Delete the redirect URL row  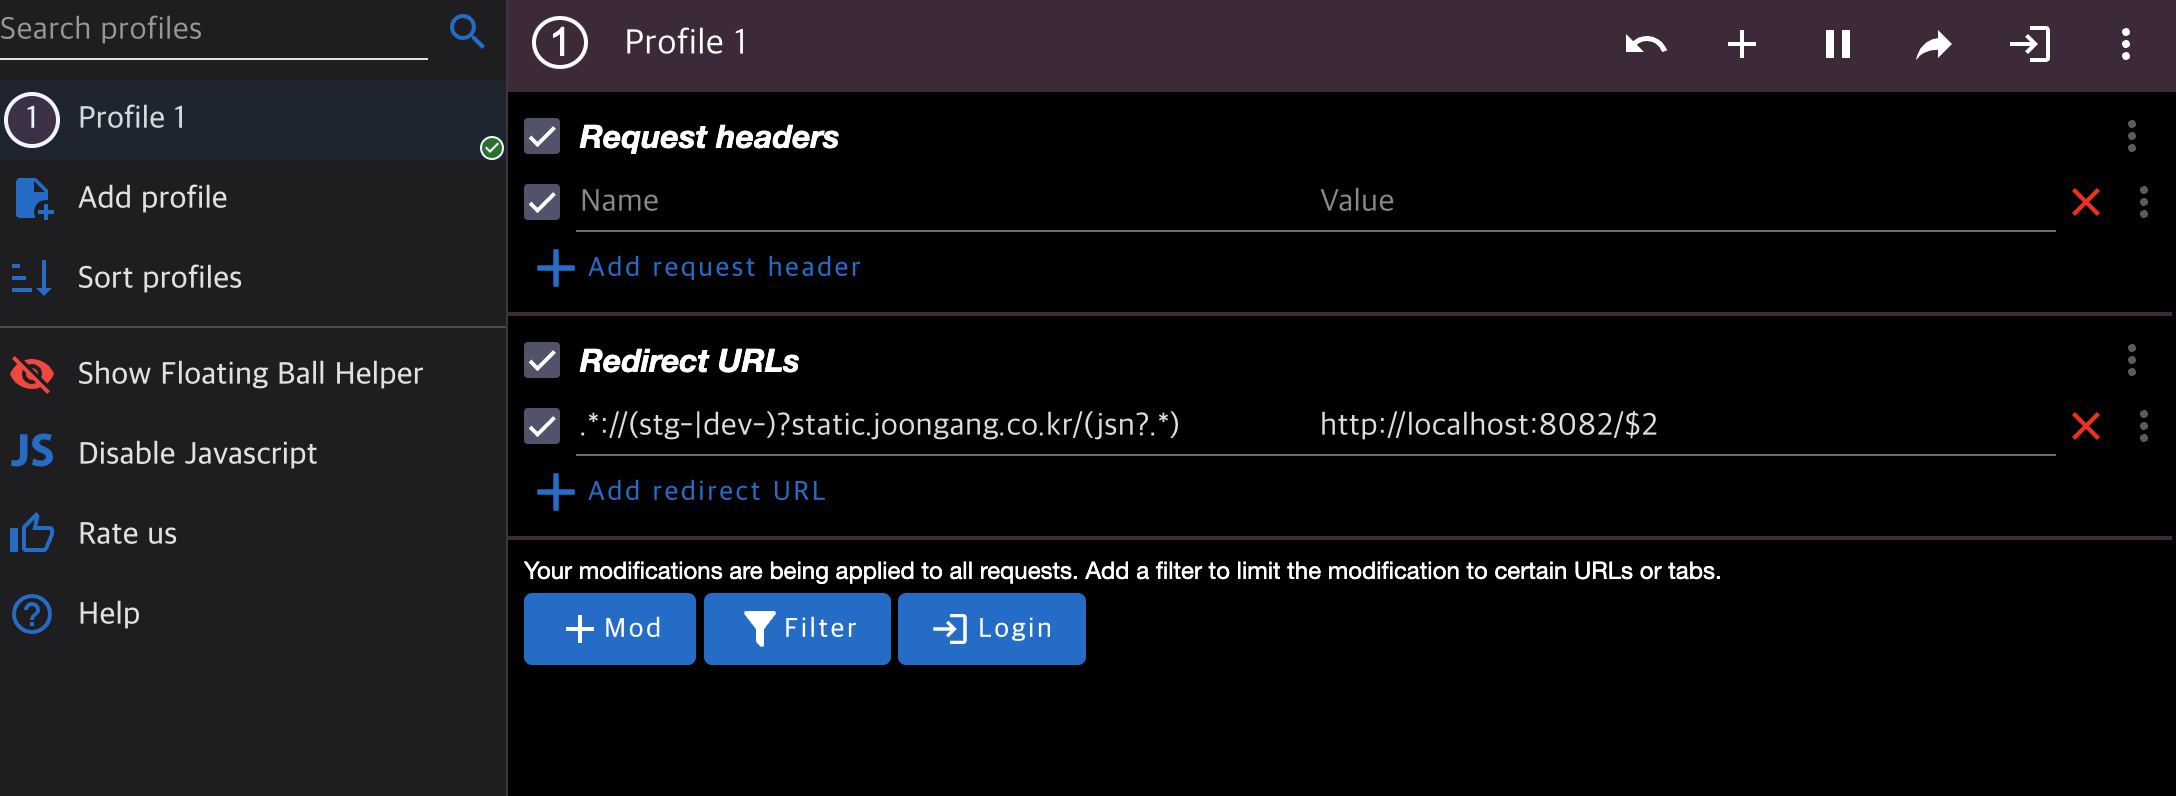[x=2085, y=426]
